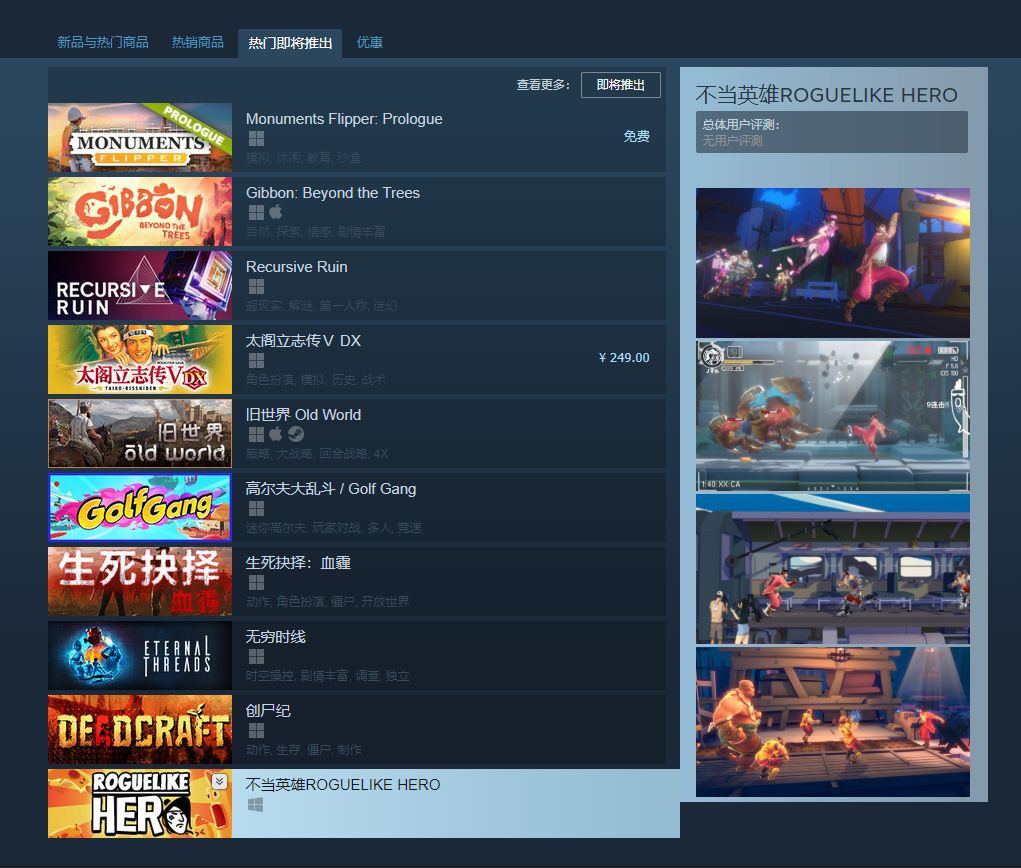Viewport: 1021px width, 868px height.
Task: Open 不当英雄ROGUELIKE HERO title in list
Action: click(343, 785)
